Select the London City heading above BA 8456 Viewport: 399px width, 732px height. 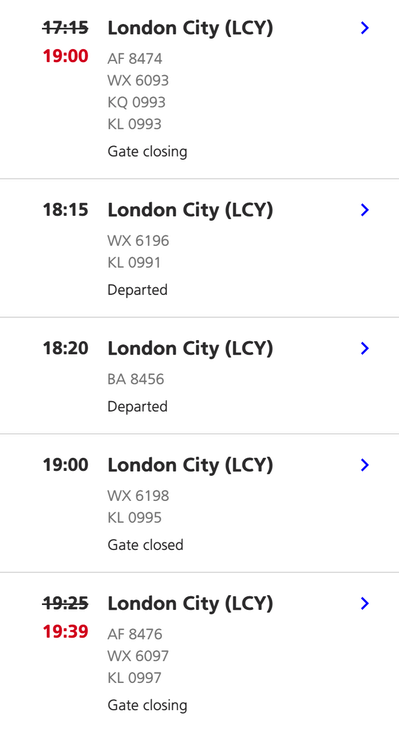pyautogui.click(x=190, y=349)
